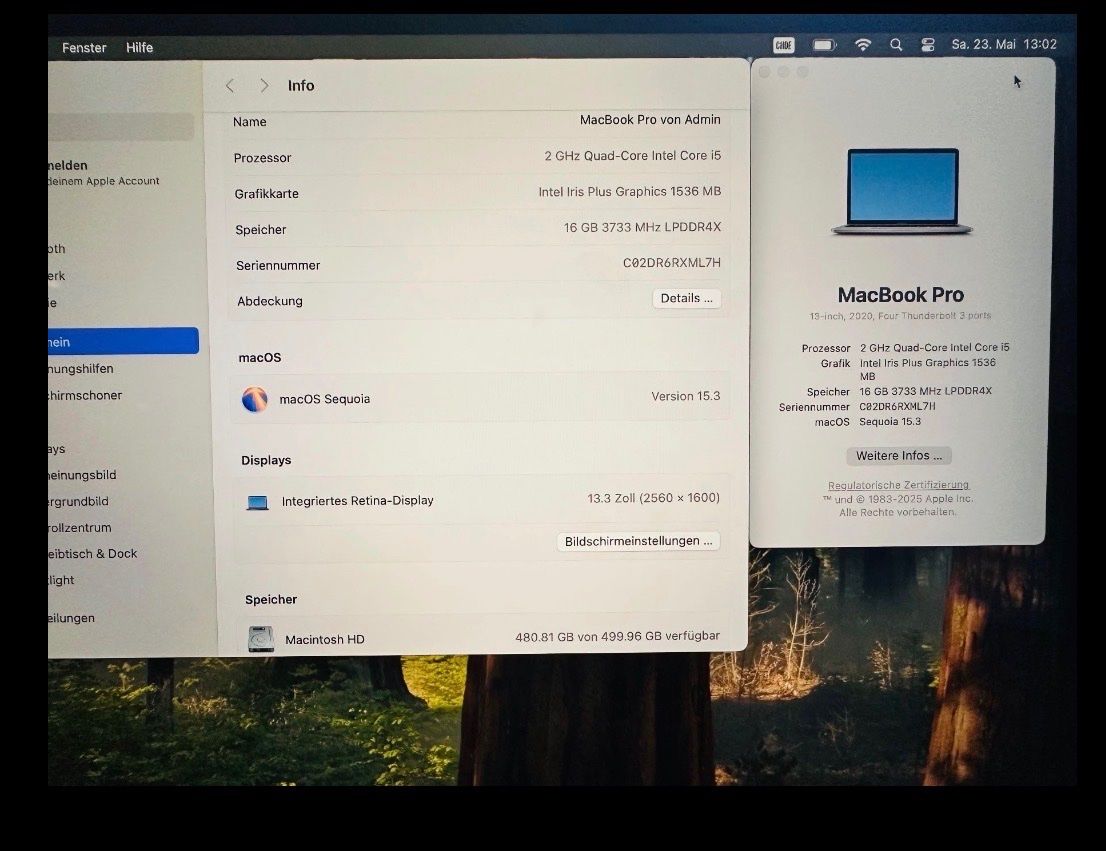
Task: Select the highlighted Allgemein sidebar item
Action: coord(123,341)
